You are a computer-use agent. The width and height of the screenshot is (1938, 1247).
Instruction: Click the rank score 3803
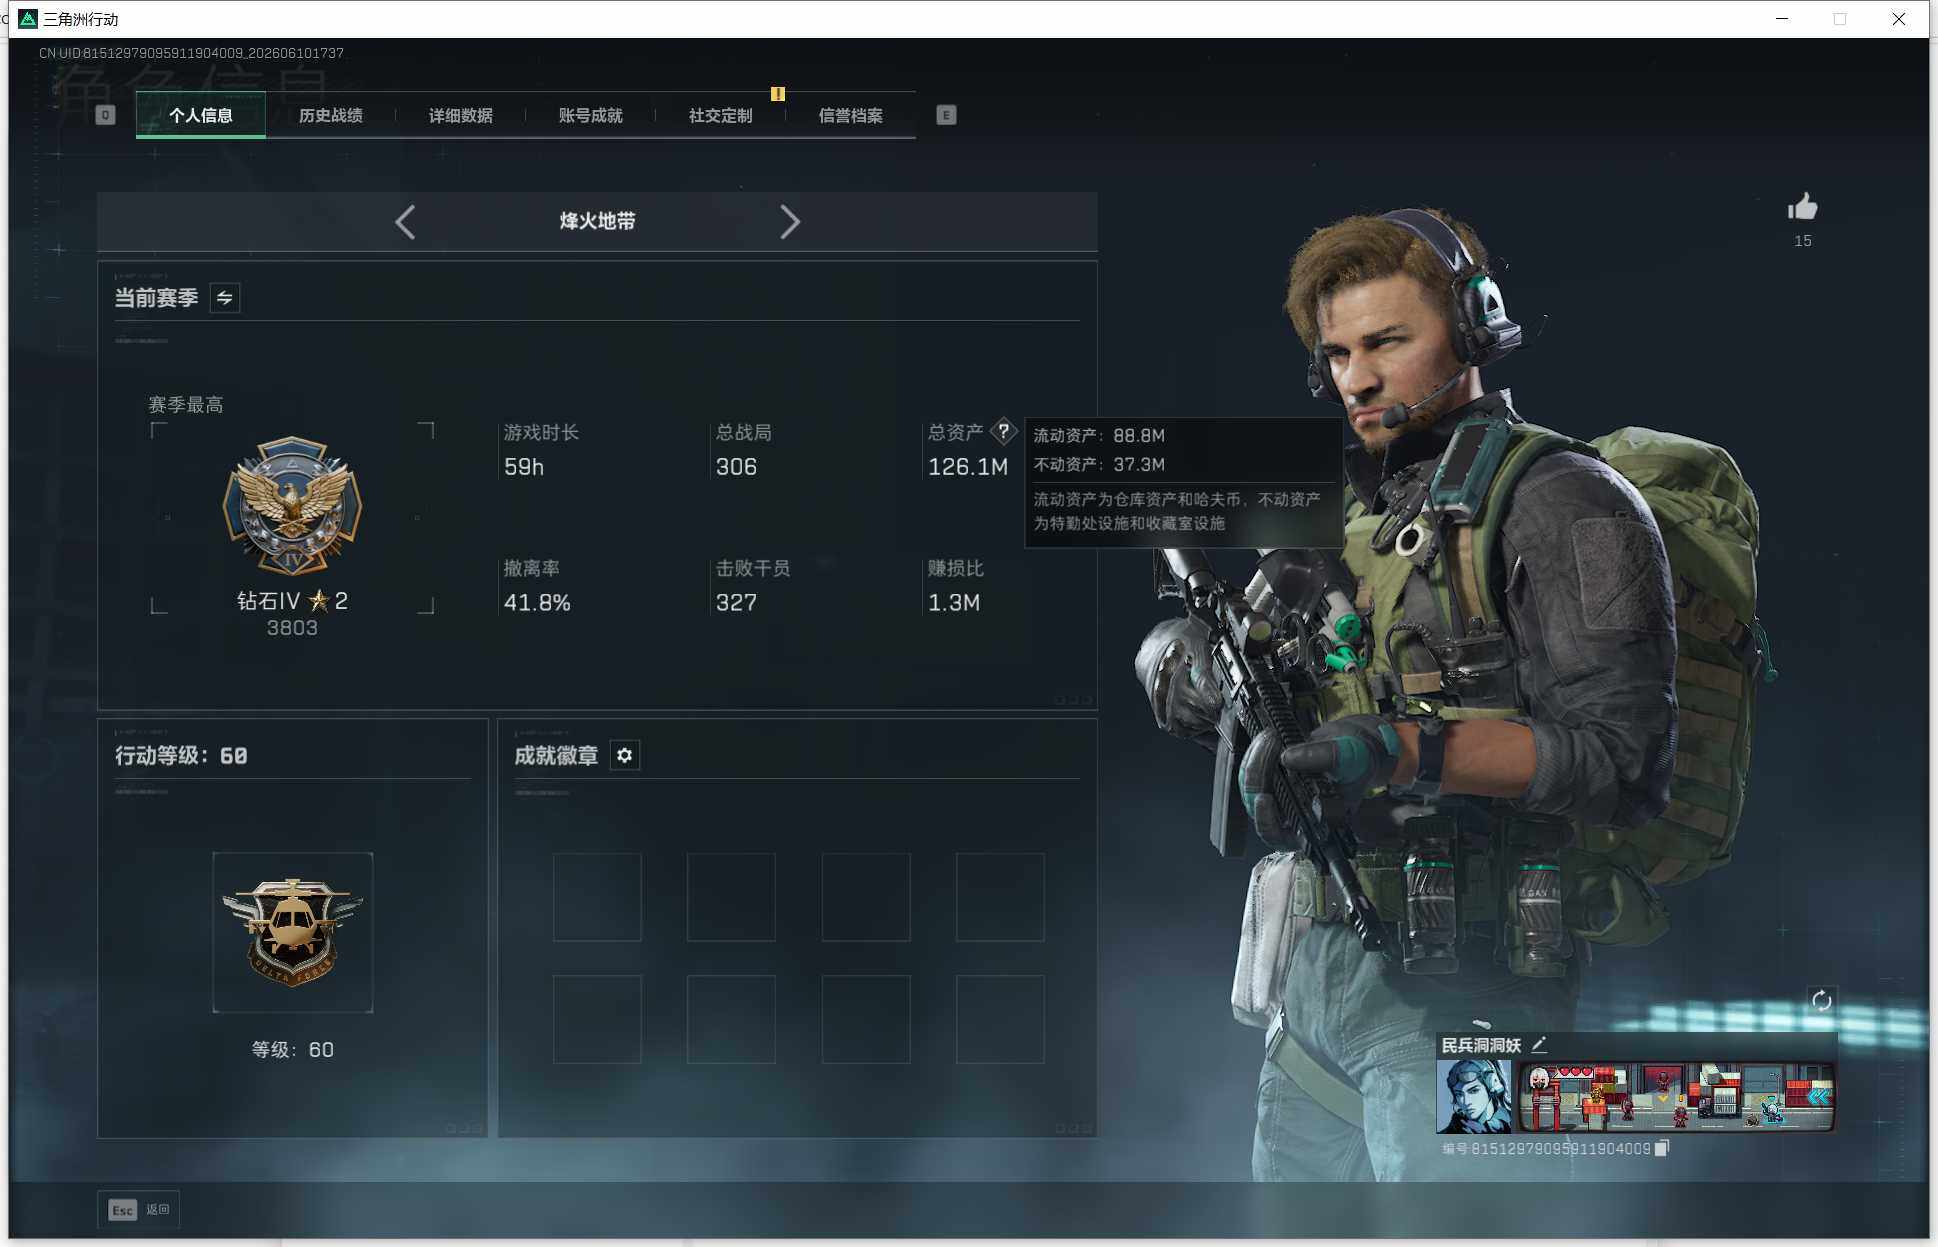pos(292,628)
